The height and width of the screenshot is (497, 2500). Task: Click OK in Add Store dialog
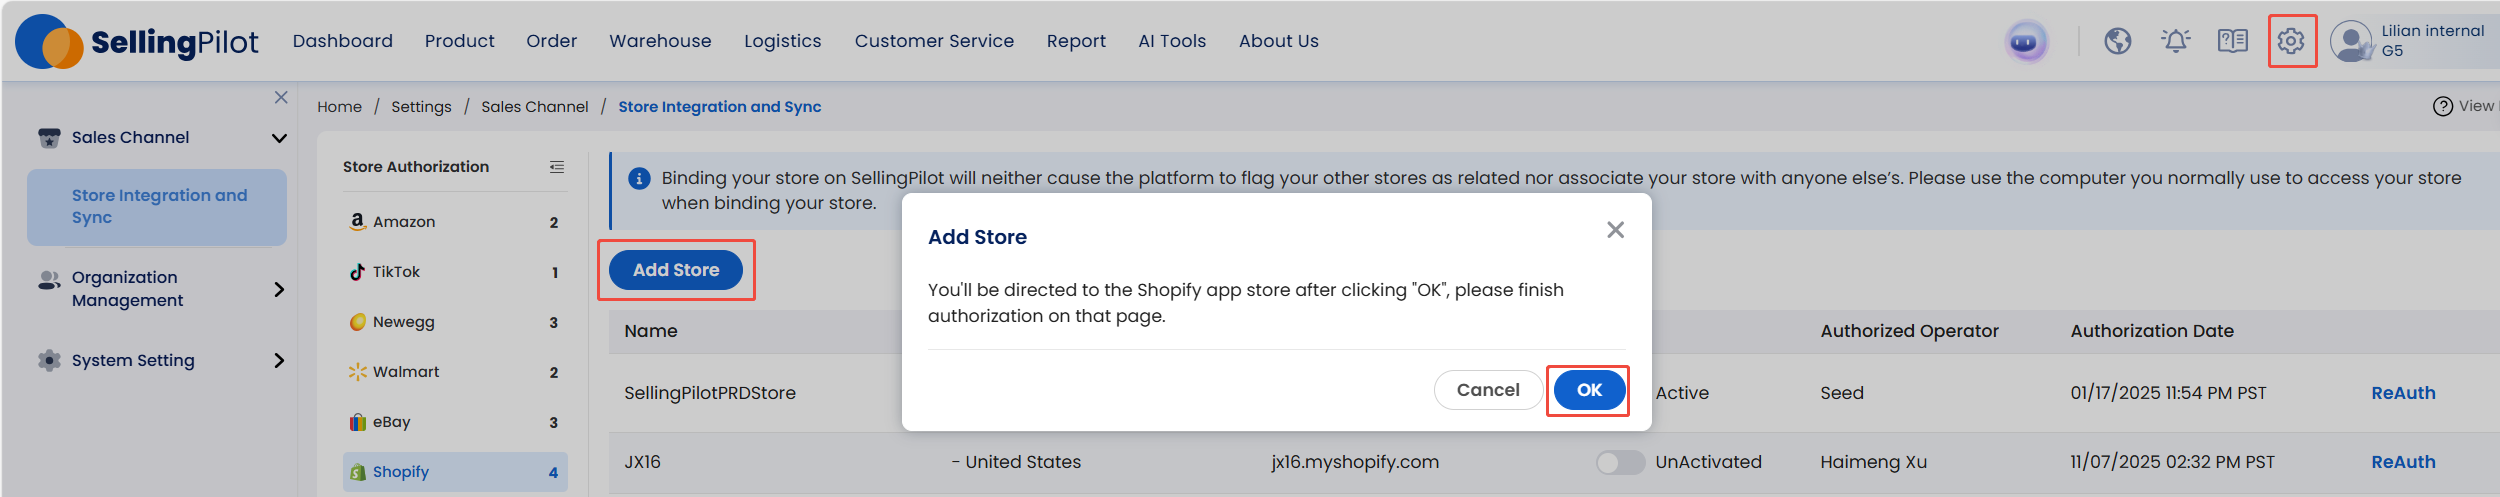(x=1589, y=390)
